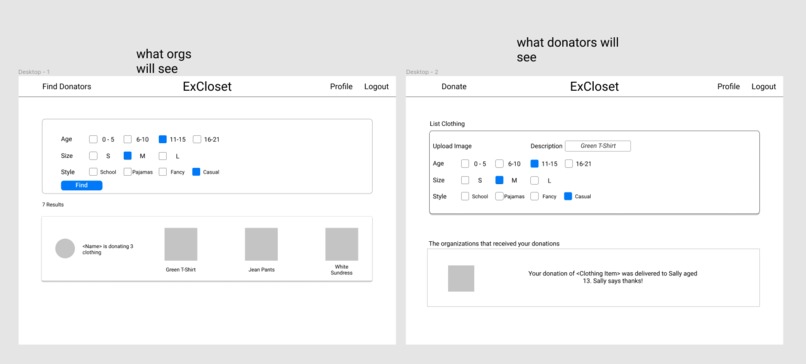The width and height of the screenshot is (806, 364).
Task: Check Fancy style in List Clothing form
Action: point(534,196)
